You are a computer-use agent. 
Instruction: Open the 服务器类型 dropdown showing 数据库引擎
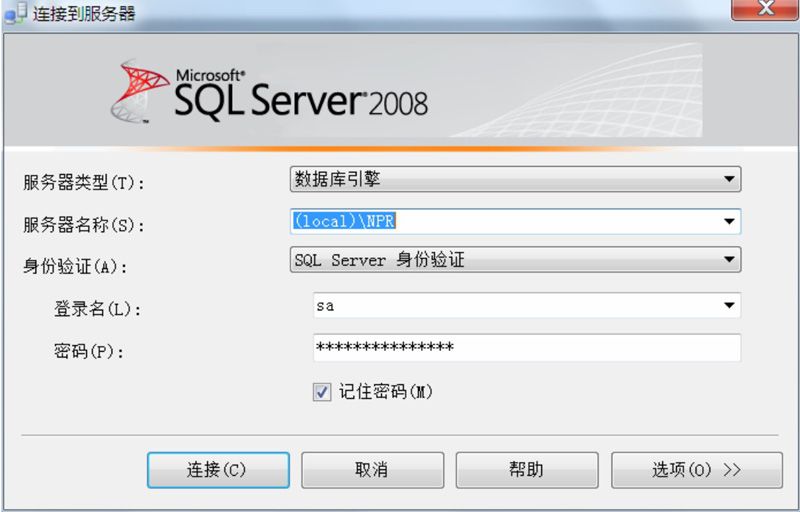coord(515,179)
